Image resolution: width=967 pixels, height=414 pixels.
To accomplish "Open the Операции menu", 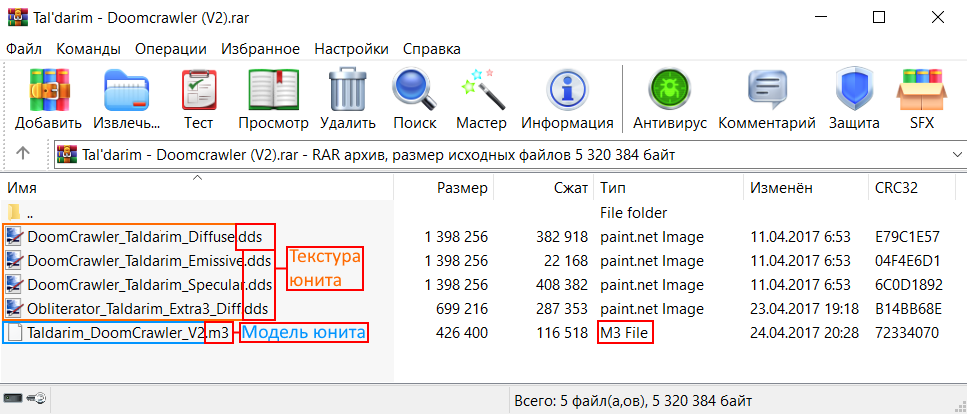I will click(x=171, y=49).
